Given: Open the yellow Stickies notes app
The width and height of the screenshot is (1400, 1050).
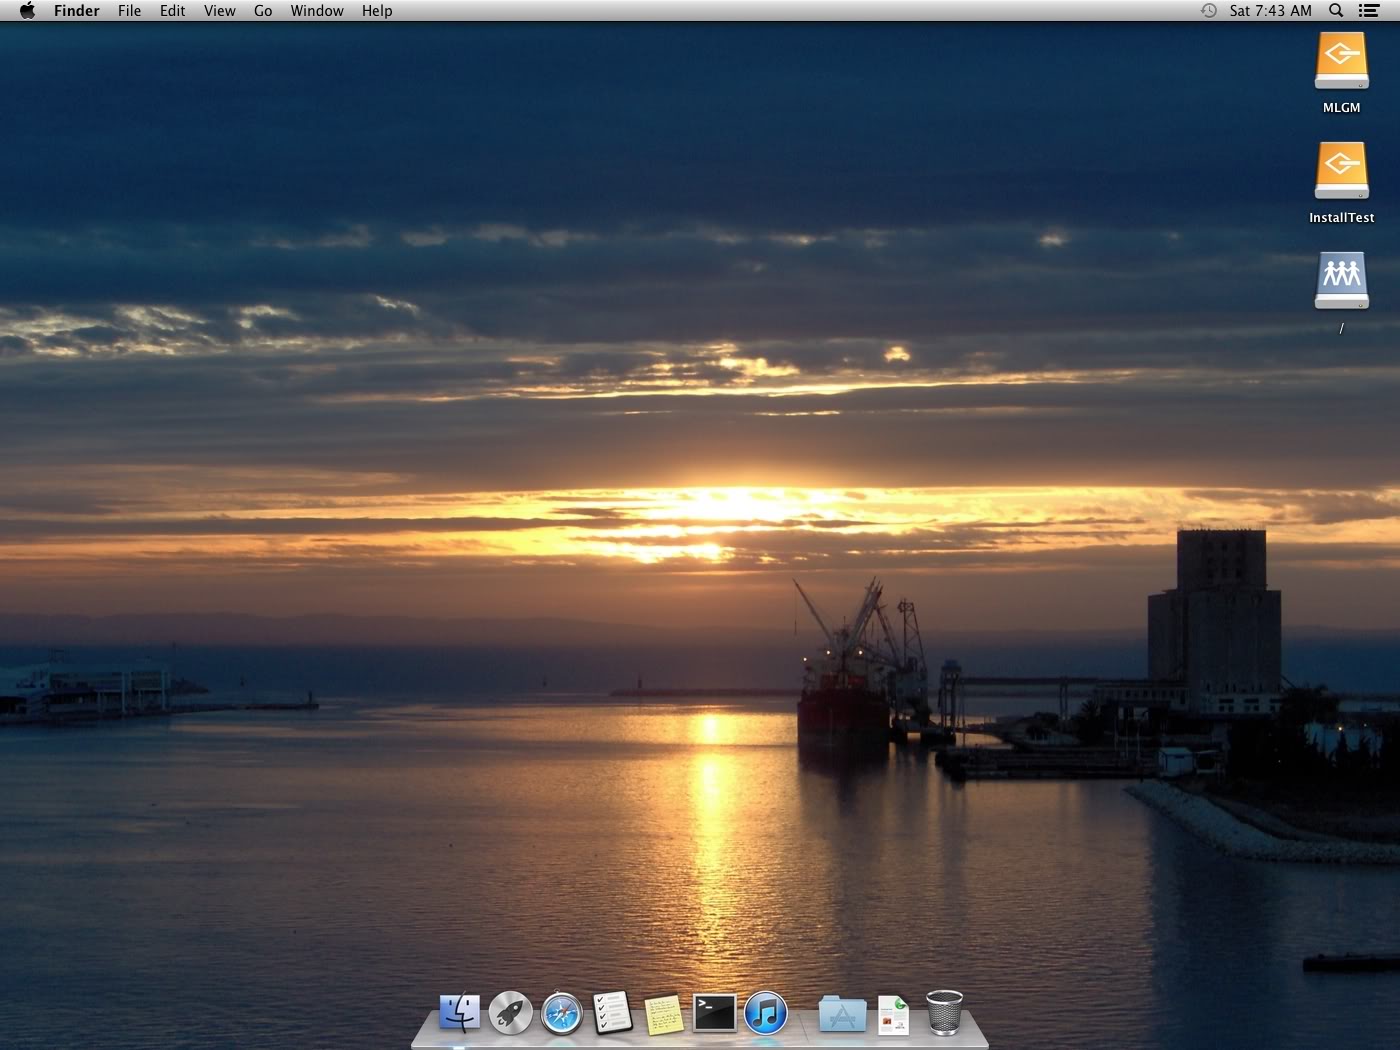Looking at the screenshot, I should [664, 1014].
